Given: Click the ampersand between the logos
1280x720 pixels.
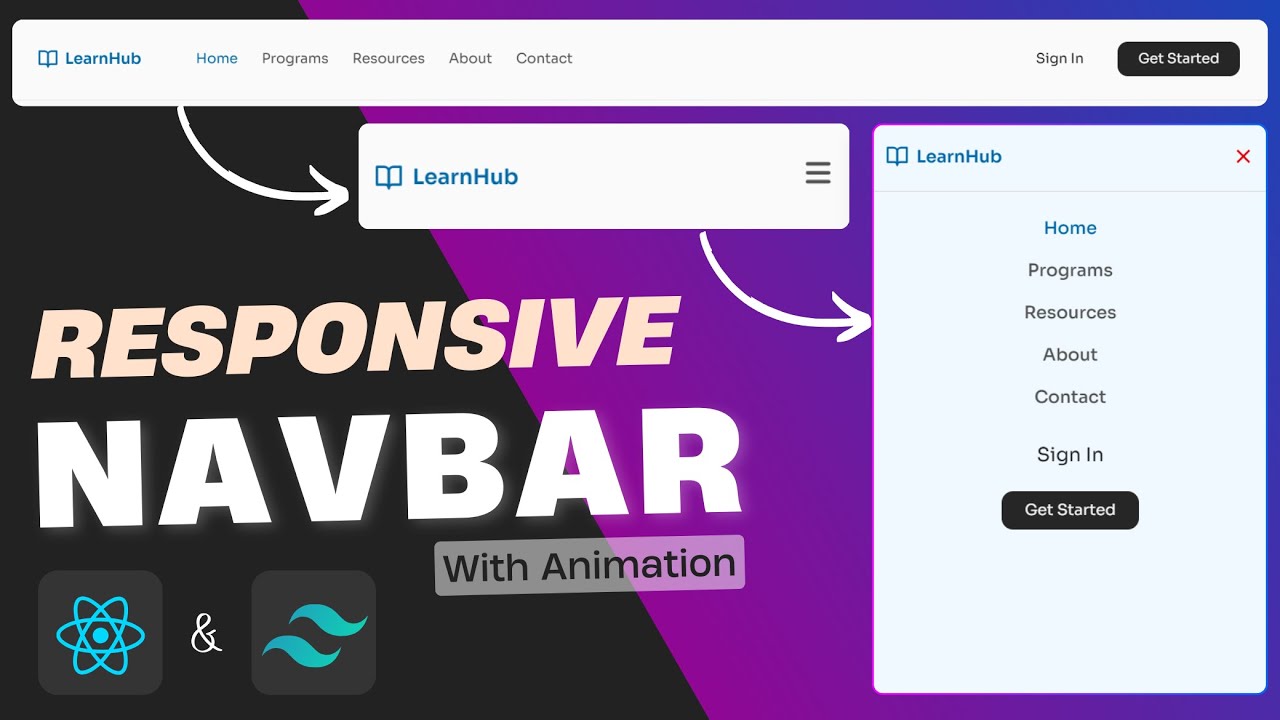Looking at the screenshot, I should pyautogui.click(x=206, y=635).
